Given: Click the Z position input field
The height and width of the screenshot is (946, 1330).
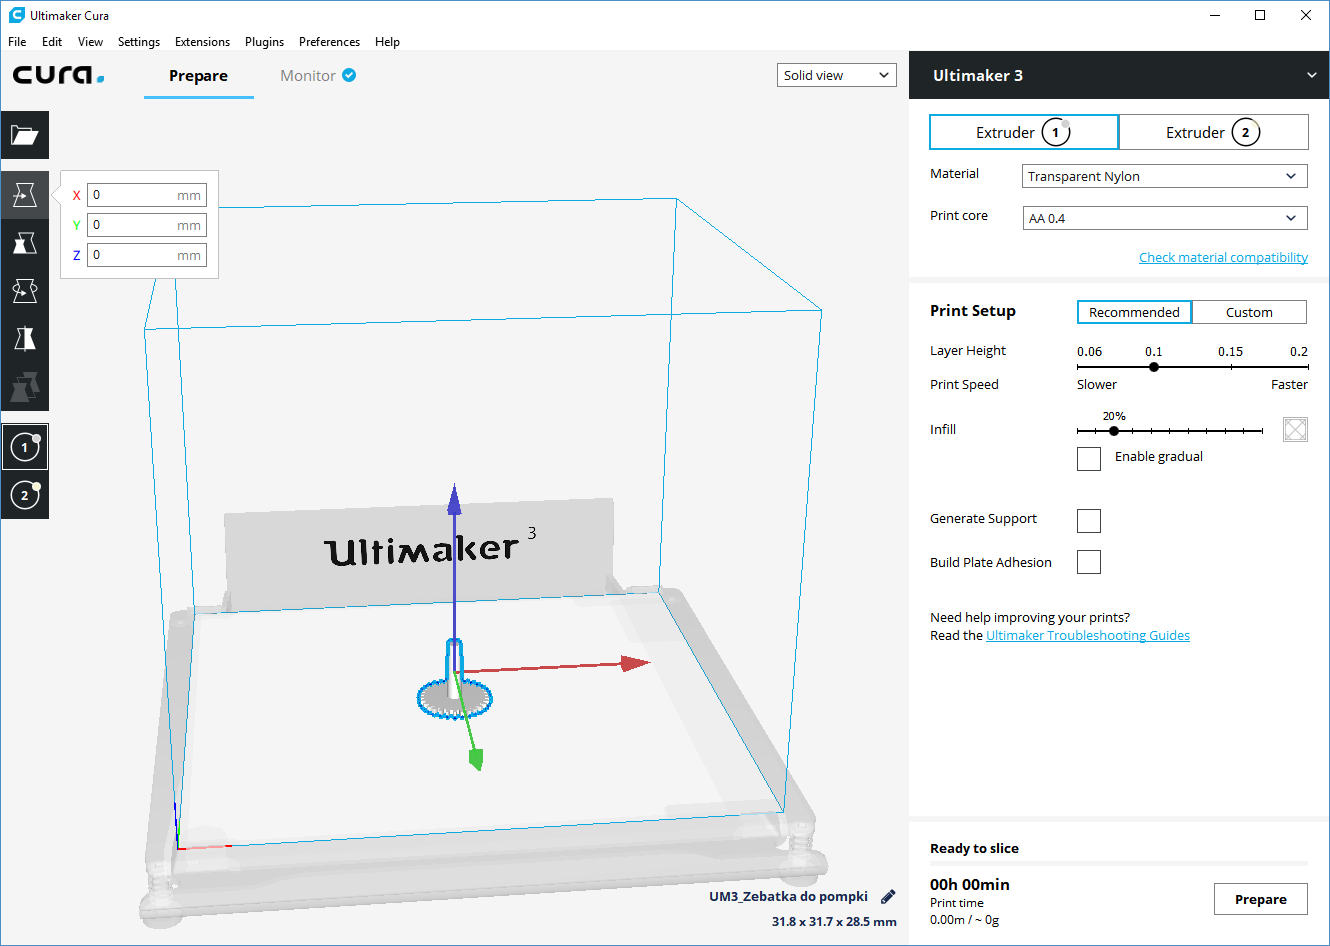Looking at the screenshot, I should pyautogui.click(x=147, y=255).
